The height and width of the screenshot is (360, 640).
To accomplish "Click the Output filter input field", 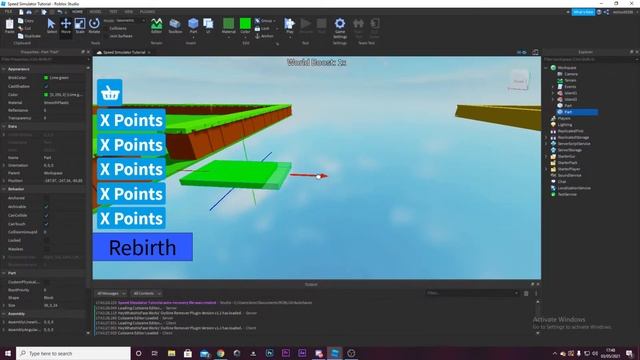I will [x=472, y=293].
